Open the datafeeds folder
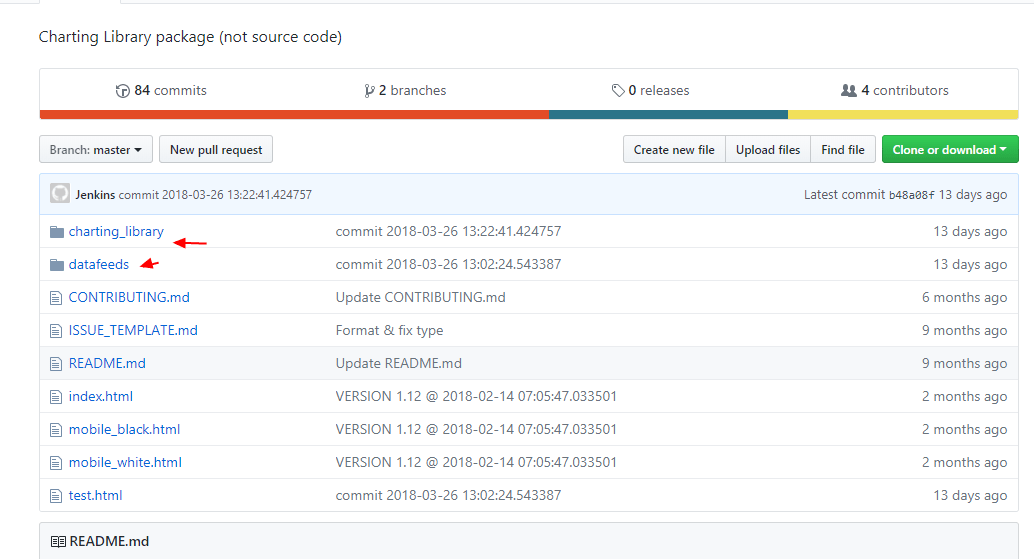The image size is (1034, 559). coord(99,264)
